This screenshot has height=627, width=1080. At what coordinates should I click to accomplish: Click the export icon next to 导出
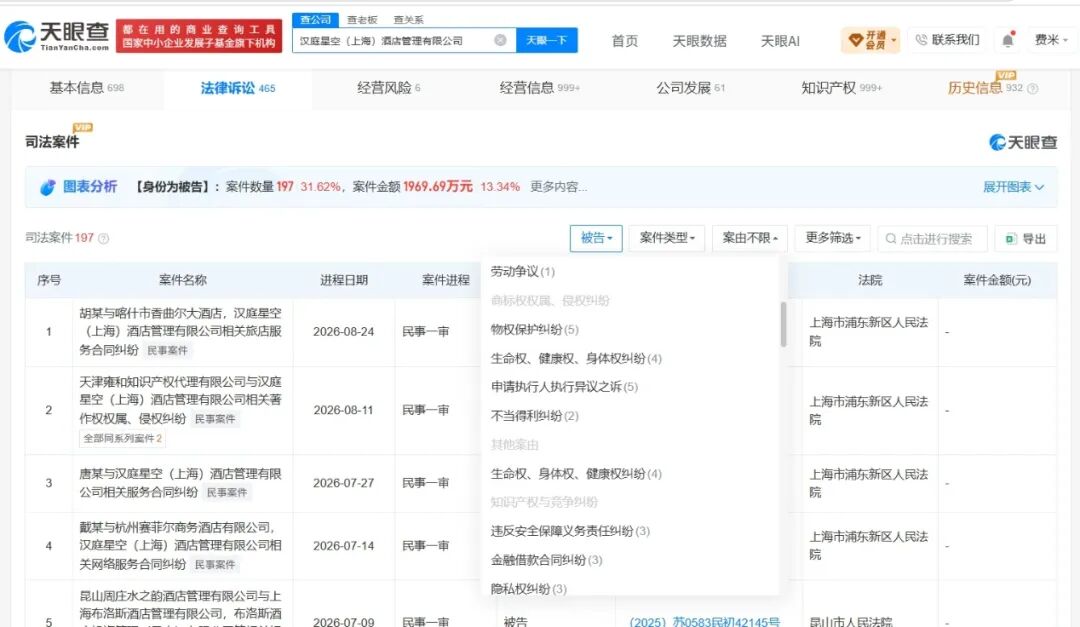pyautogui.click(x=1010, y=238)
